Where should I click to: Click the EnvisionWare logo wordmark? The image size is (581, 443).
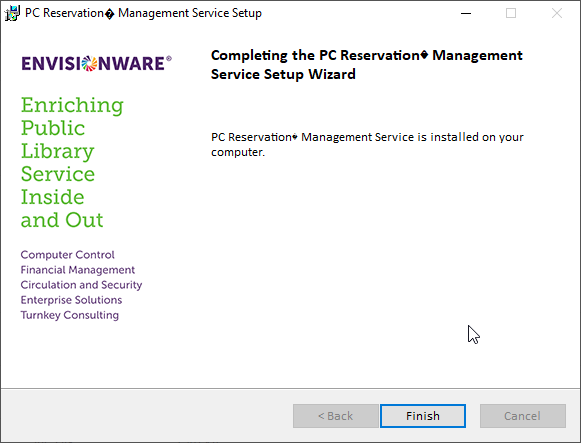pos(96,63)
